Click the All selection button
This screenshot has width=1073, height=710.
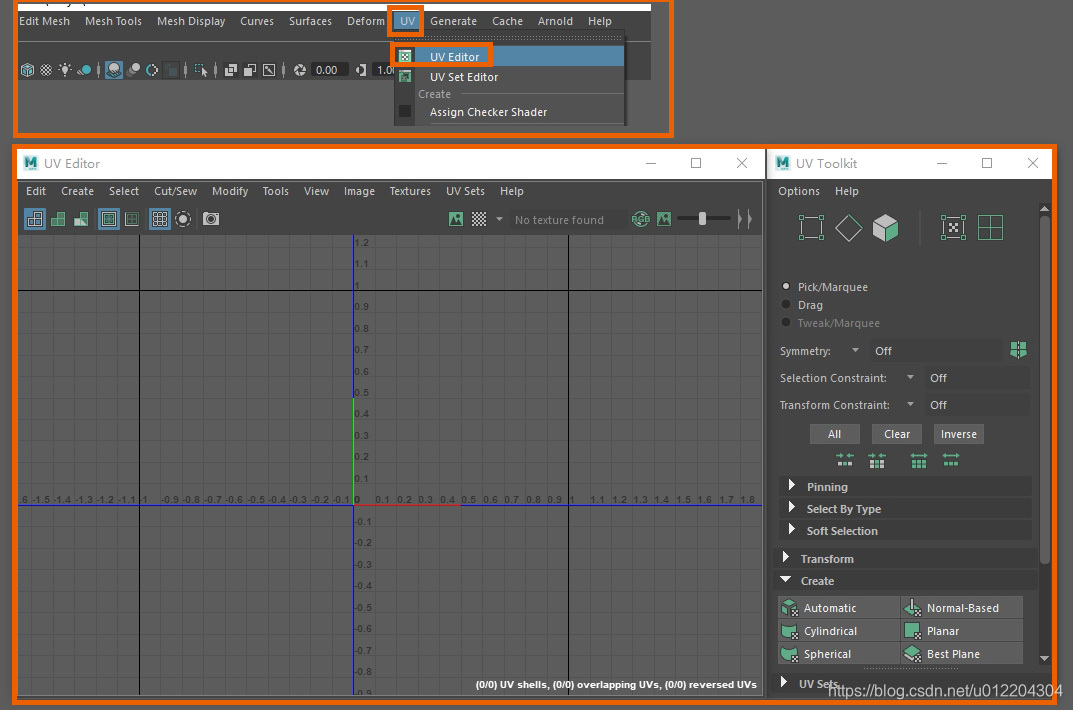pyautogui.click(x=834, y=434)
